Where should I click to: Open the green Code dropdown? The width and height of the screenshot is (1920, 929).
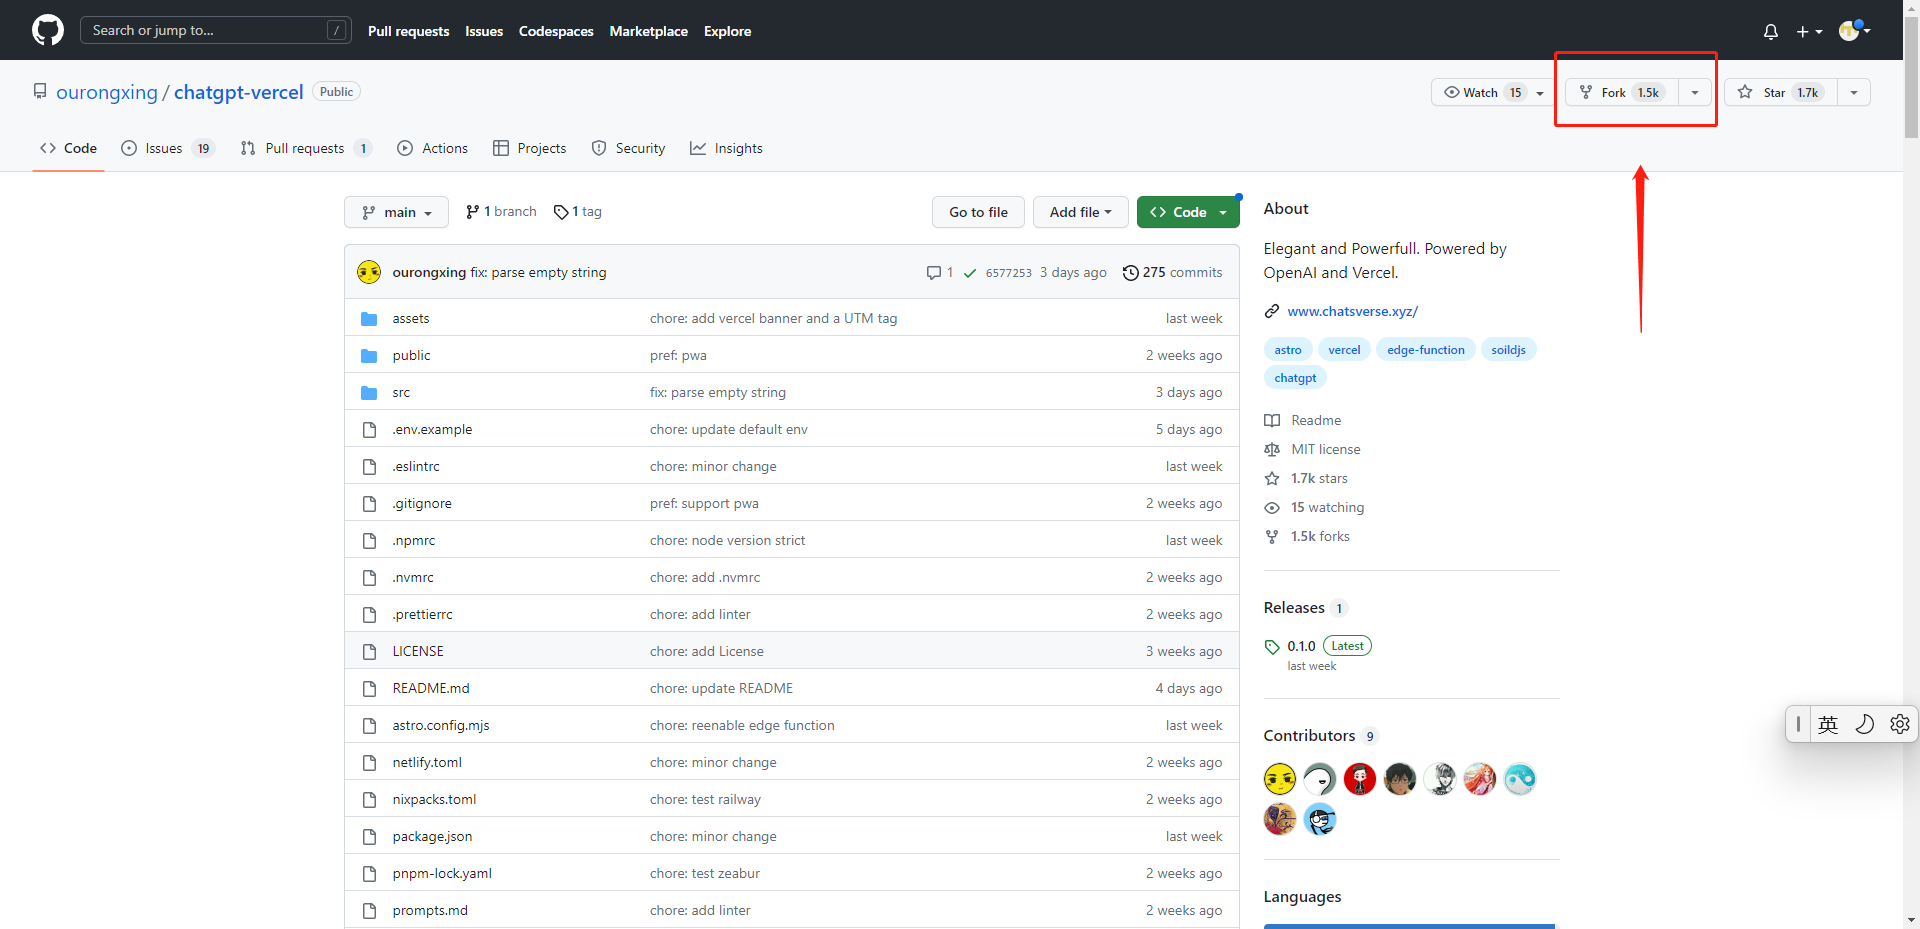(x=1188, y=212)
